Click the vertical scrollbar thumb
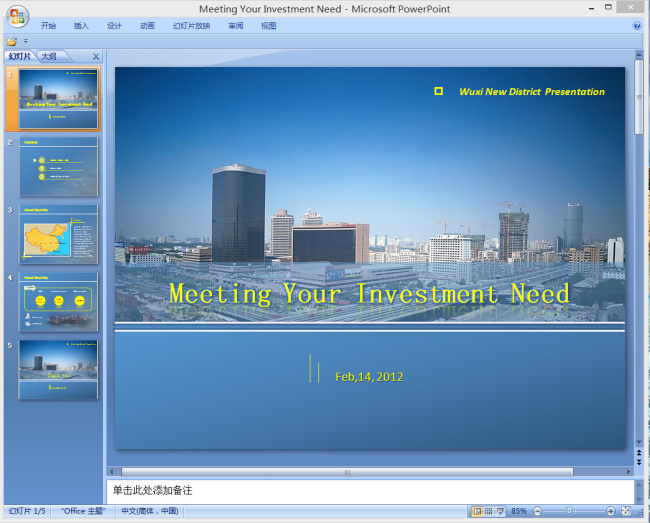Image resolution: width=650 pixels, height=523 pixels. (x=639, y=97)
